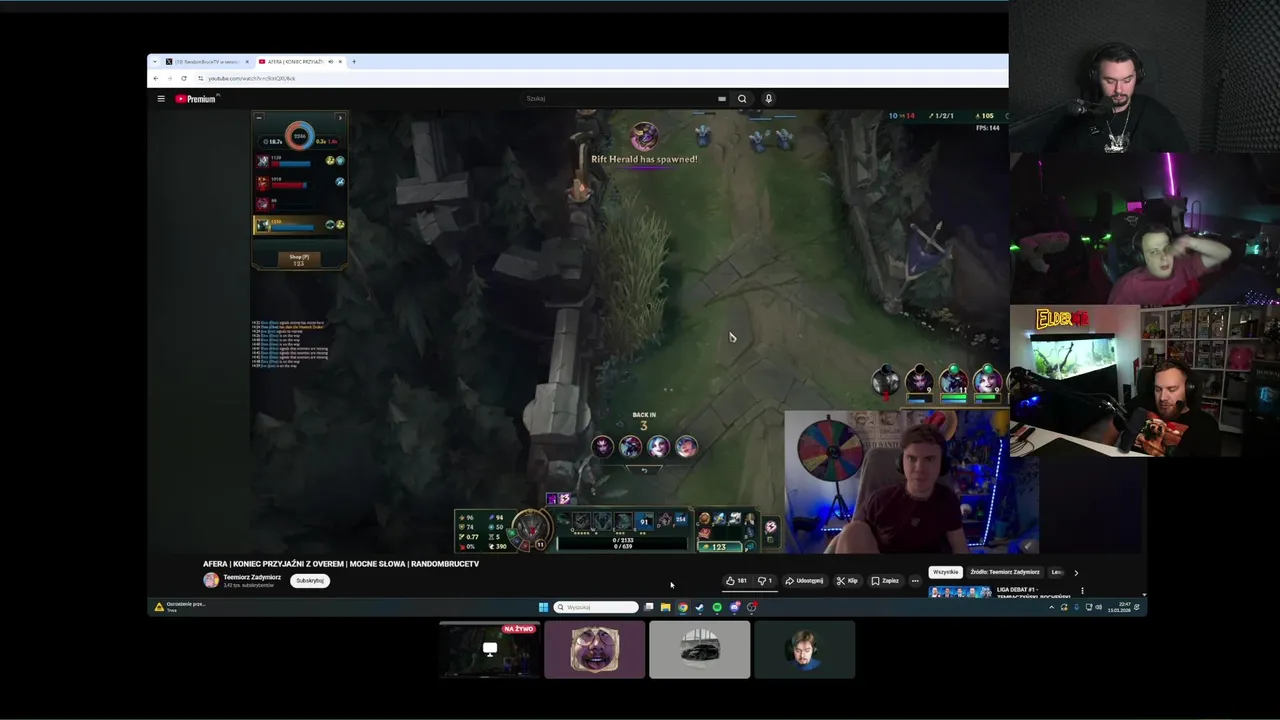Open the 'LIGA DEBAT #1' suggested video thumbnail

[x=960, y=592]
